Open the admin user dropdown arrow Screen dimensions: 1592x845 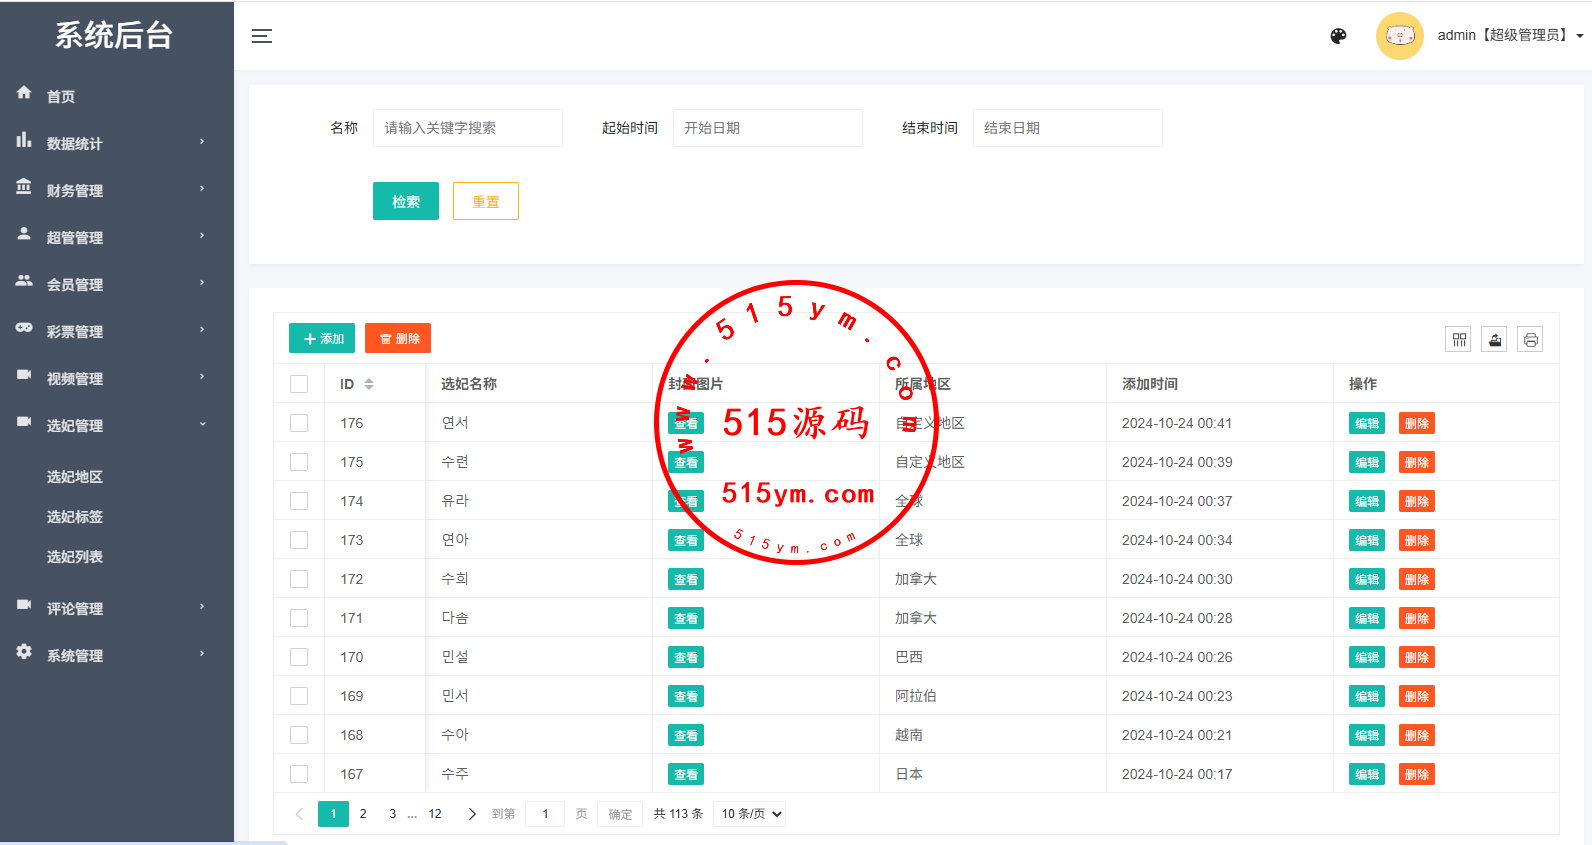click(x=1580, y=36)
